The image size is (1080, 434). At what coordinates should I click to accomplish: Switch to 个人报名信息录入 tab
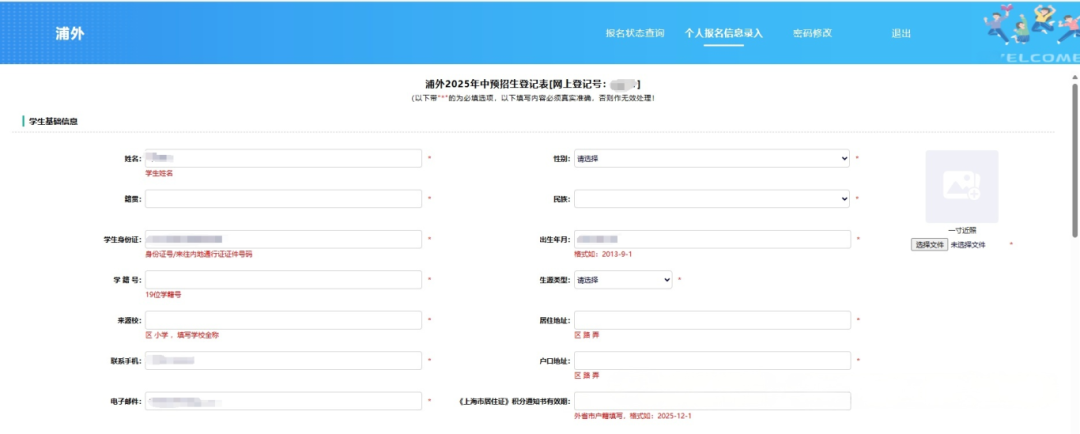pos(723,33)
